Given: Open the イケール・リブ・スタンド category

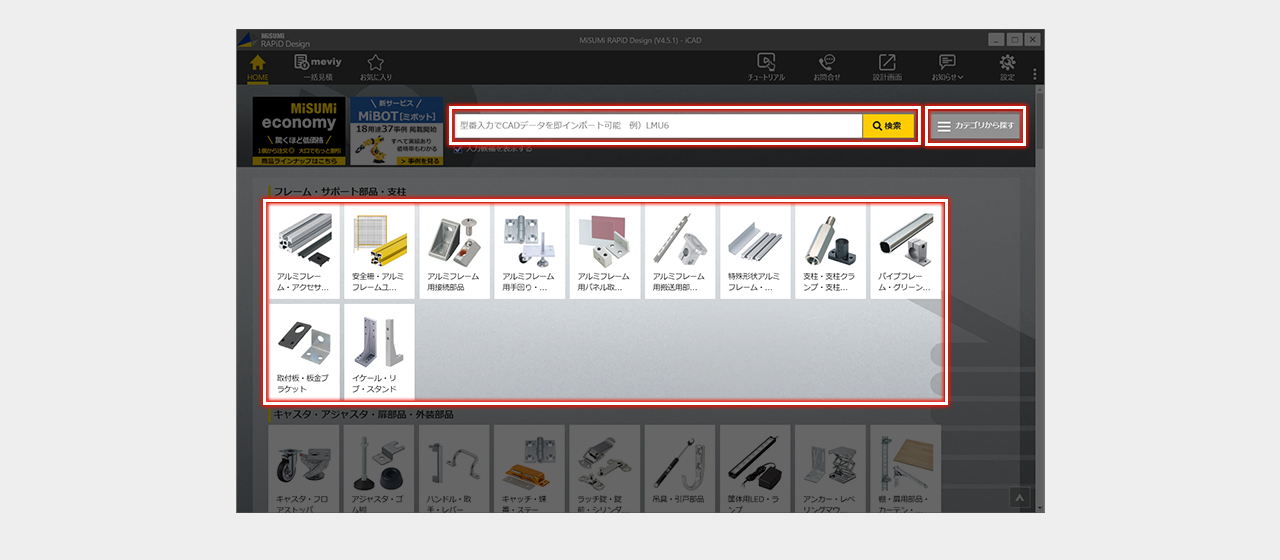Looking at the screenshot, I should [x=379, y=351].
